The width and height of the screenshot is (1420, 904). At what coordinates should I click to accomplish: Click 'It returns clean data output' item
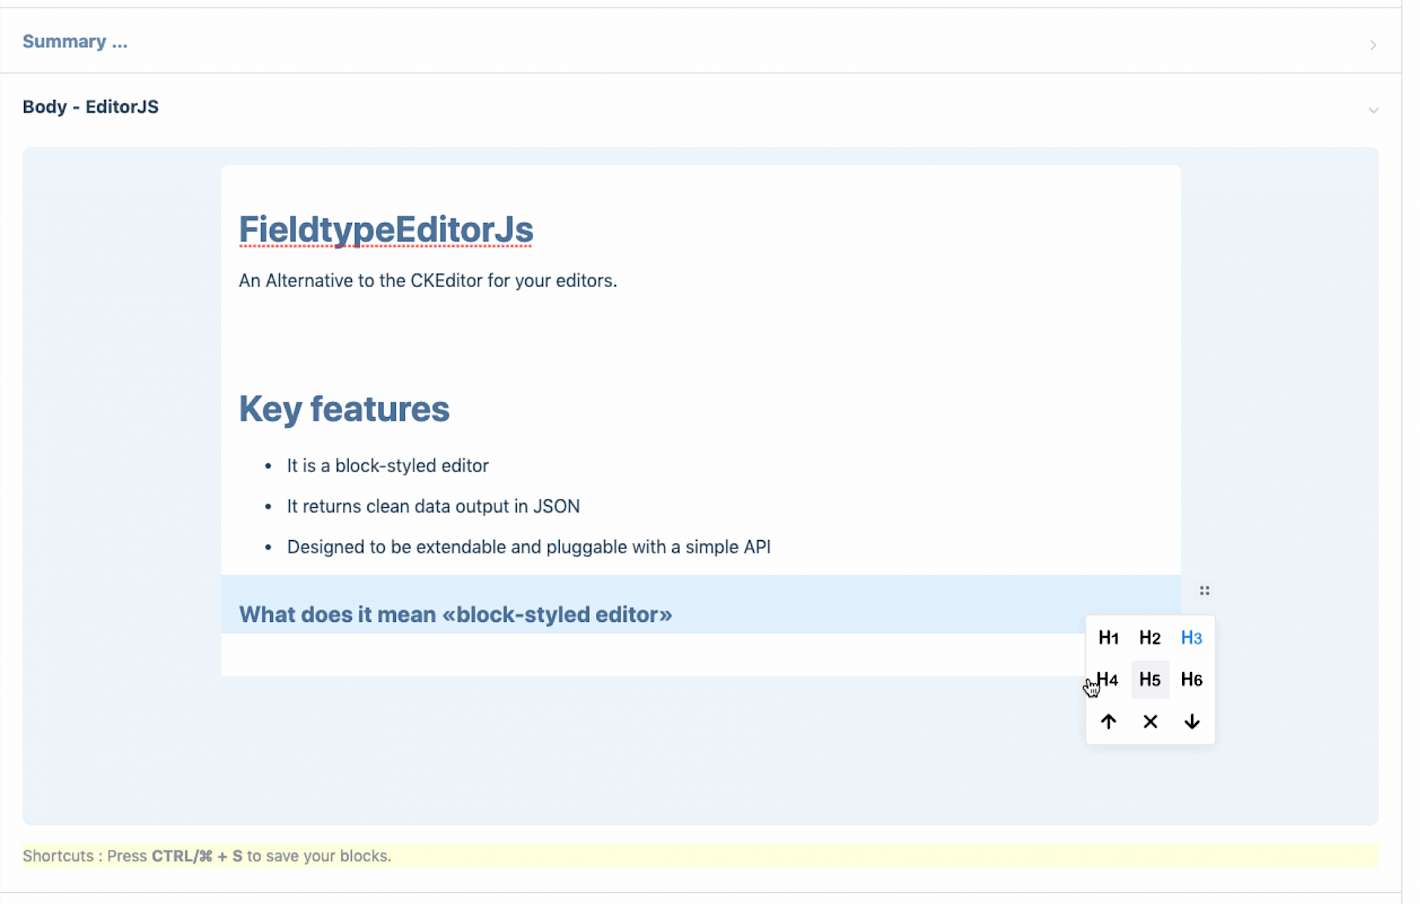(433, 507)
